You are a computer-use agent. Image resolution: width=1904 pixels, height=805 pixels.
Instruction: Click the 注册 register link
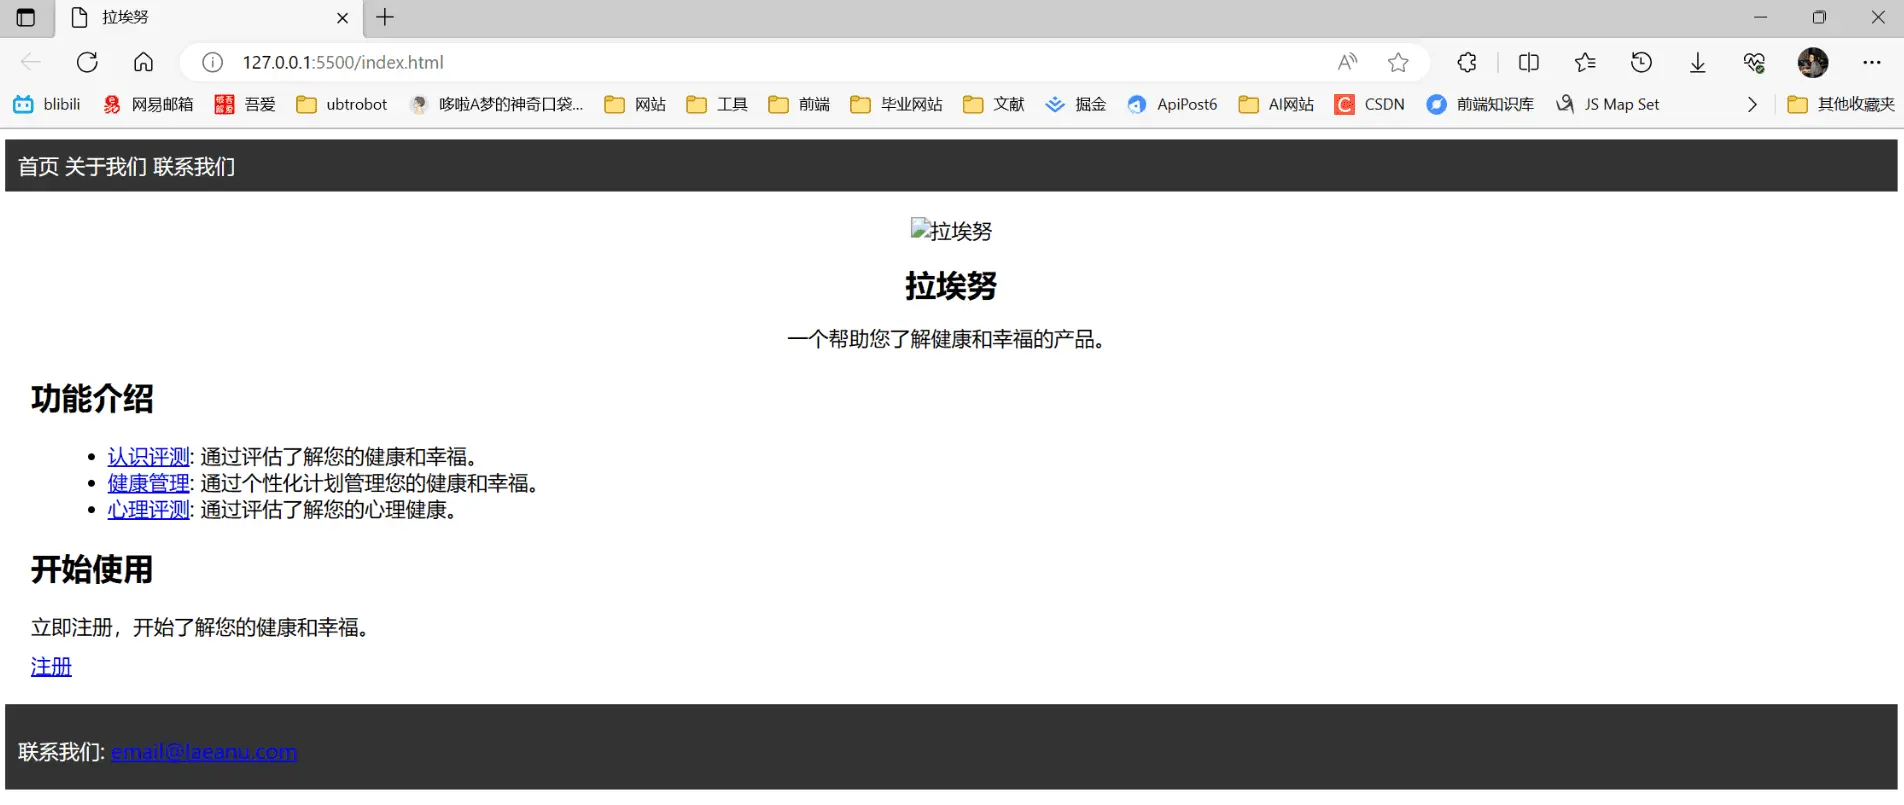point(51,666)
